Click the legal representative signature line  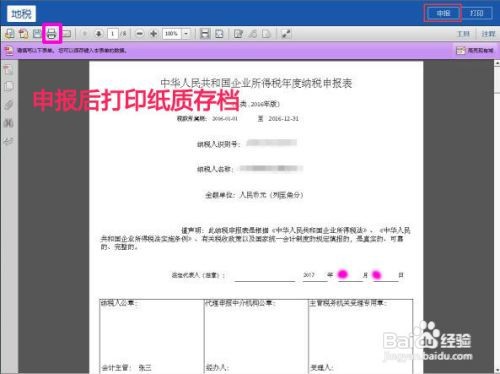point(265,277)
